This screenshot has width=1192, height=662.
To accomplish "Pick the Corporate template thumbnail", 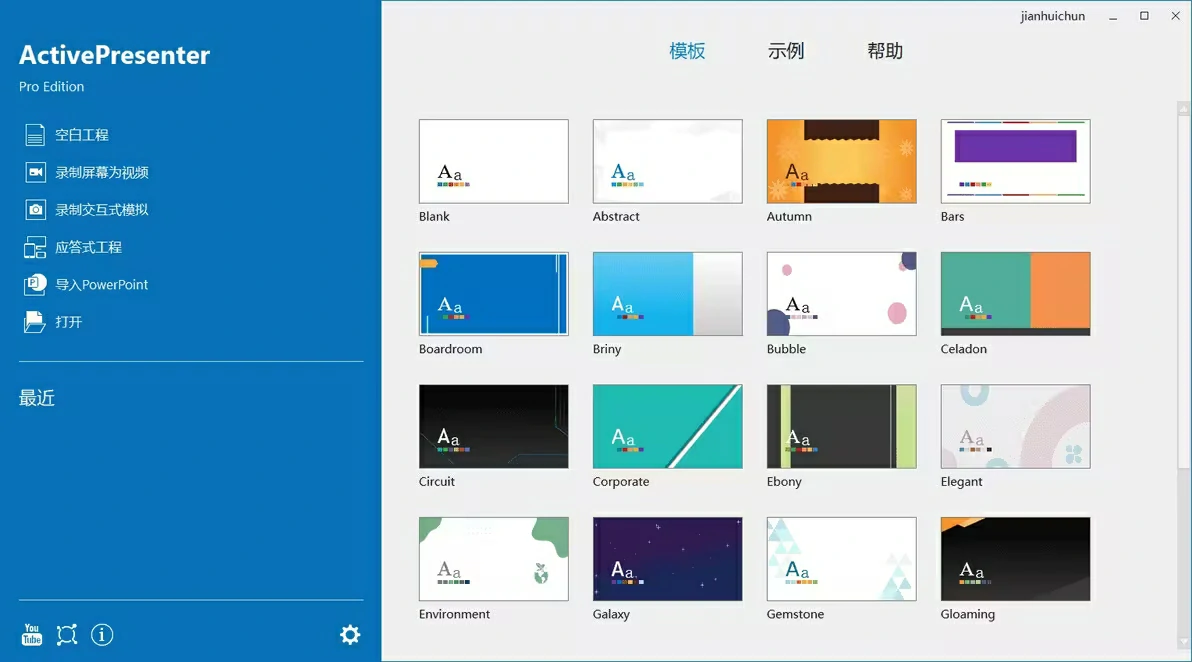I will point(667,426).
